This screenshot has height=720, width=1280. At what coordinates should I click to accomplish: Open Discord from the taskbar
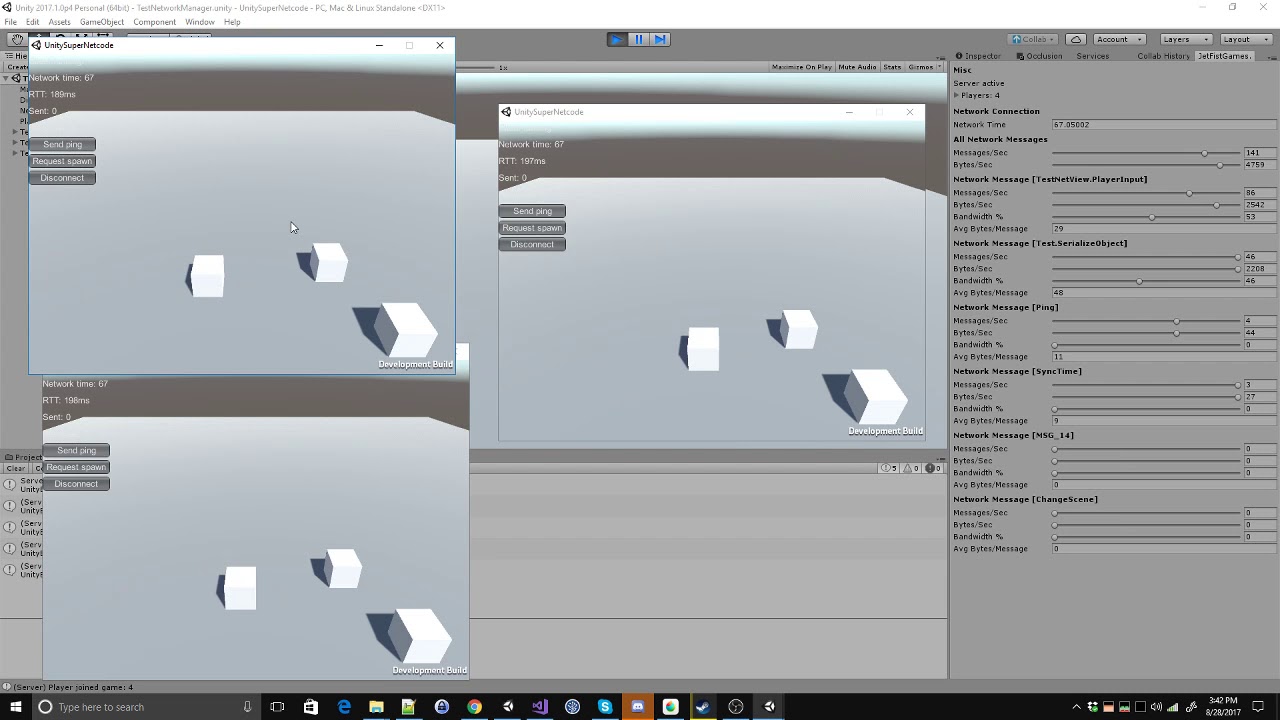pyautogui.click(x=638, y=707)
